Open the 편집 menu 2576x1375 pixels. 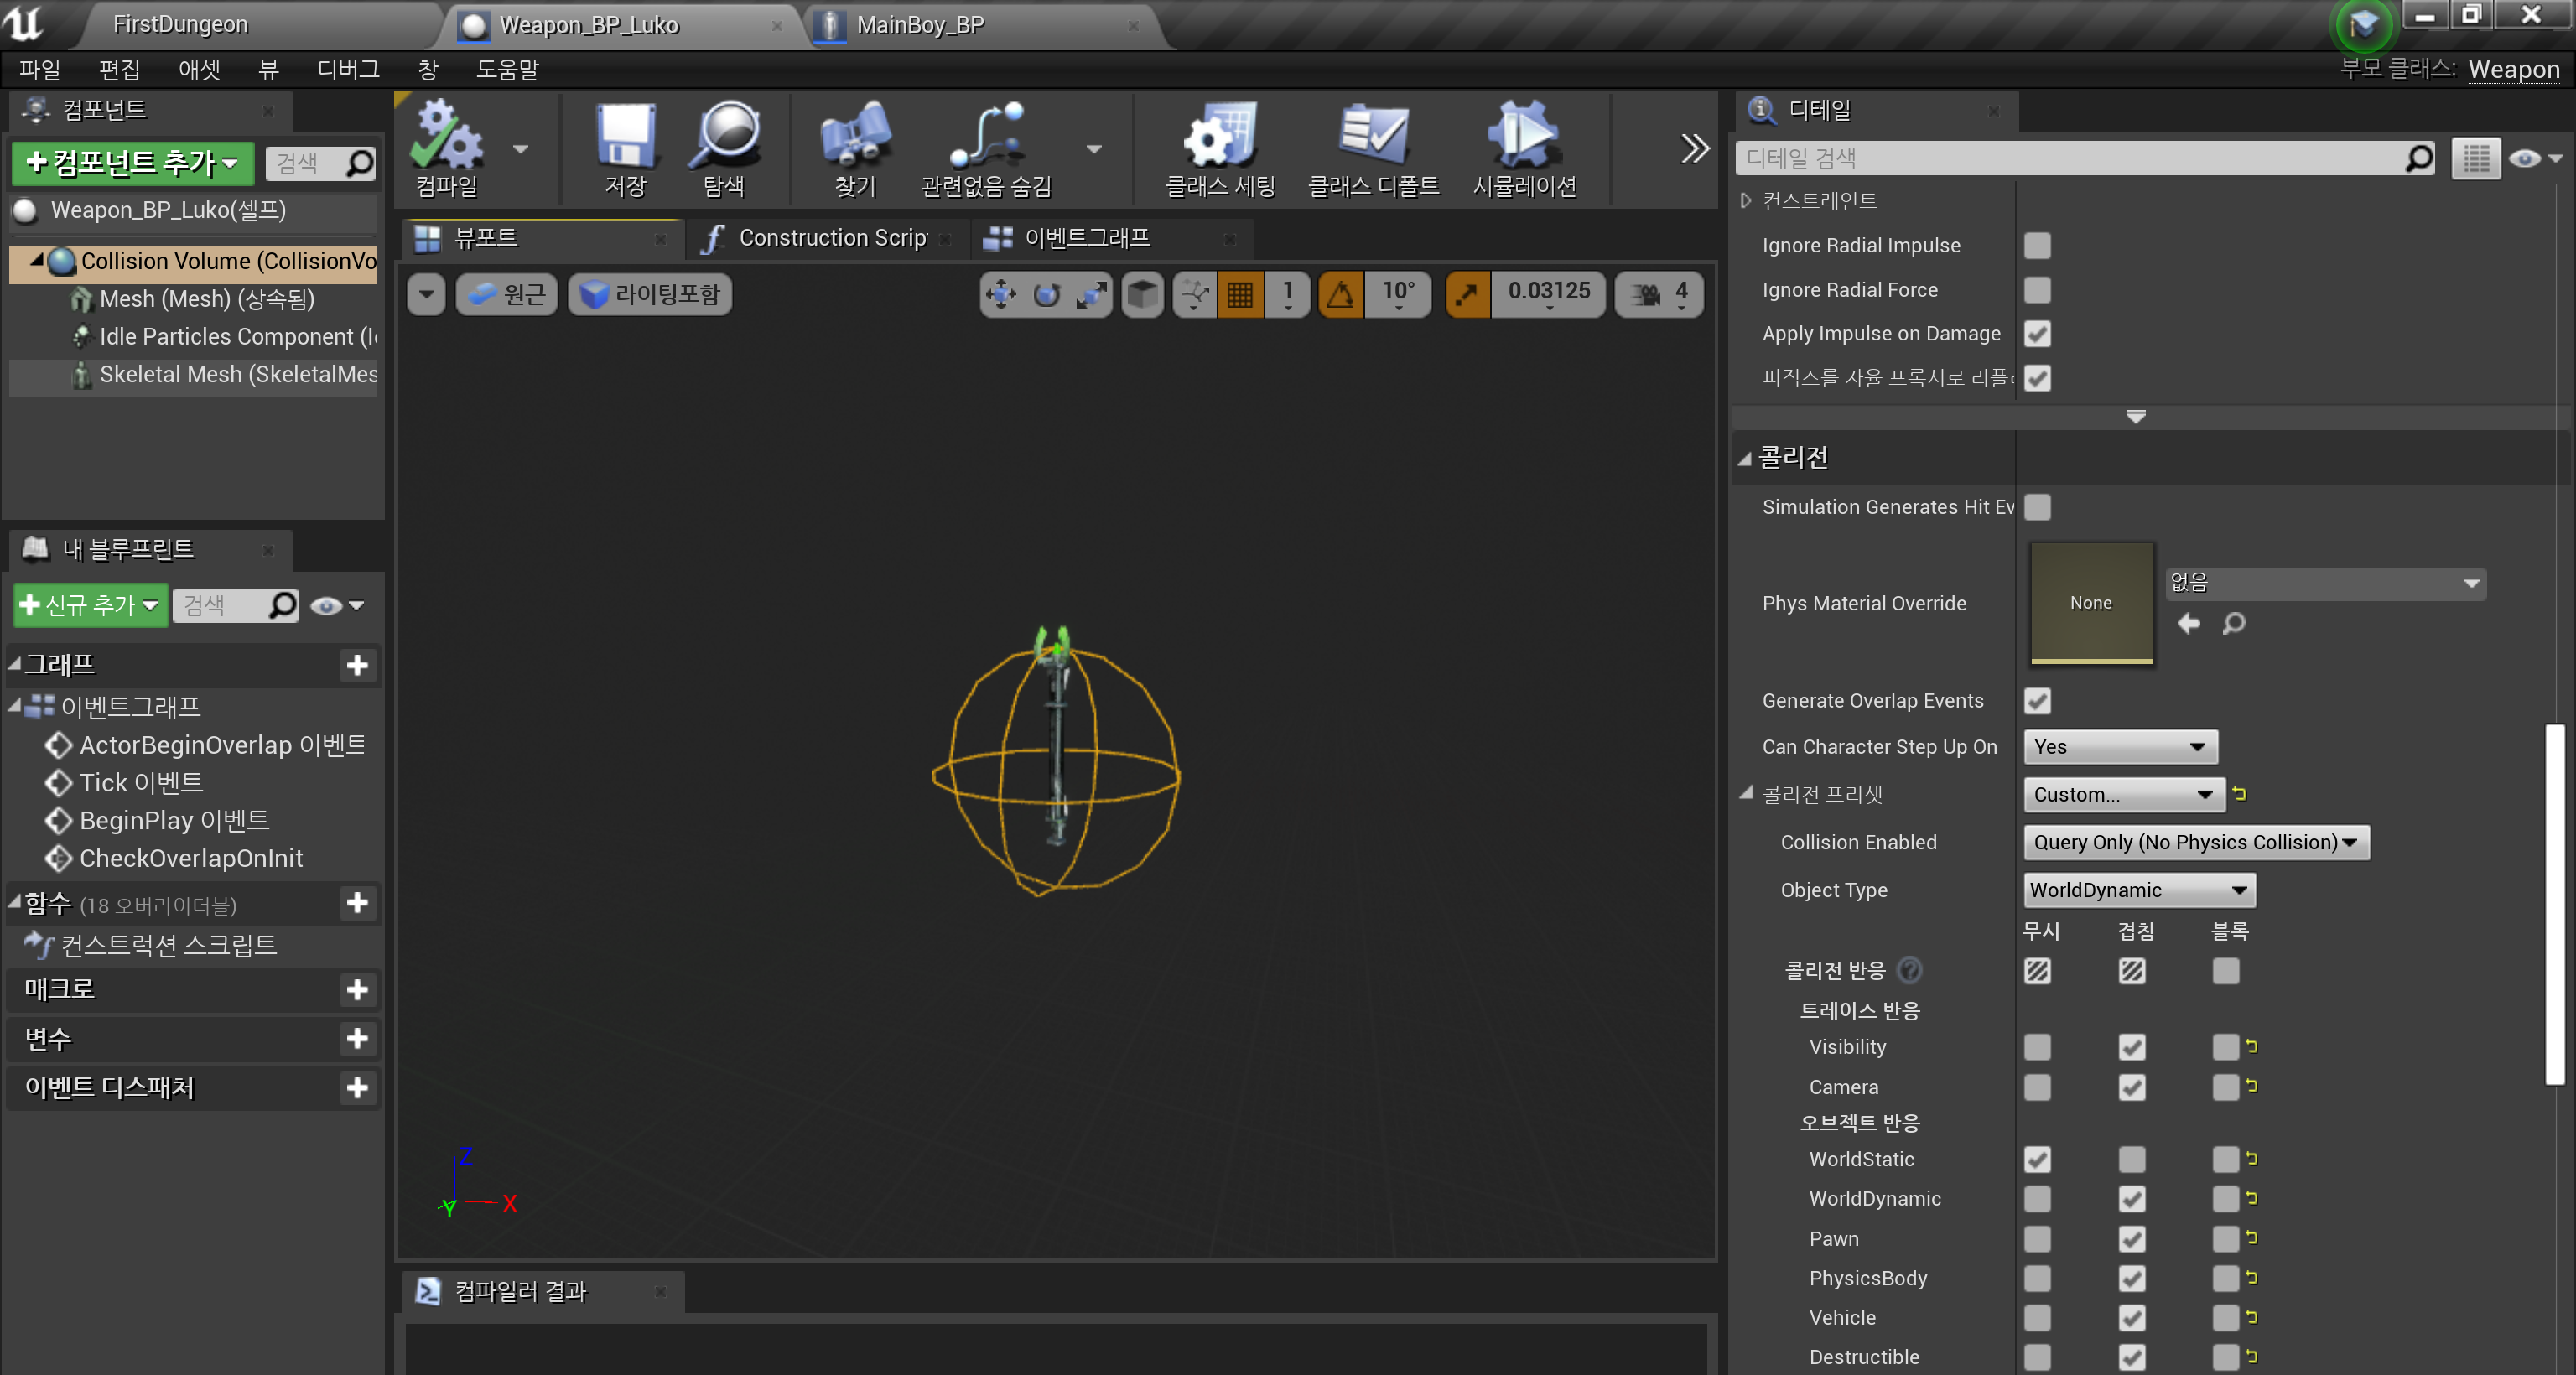coord(119,69)
